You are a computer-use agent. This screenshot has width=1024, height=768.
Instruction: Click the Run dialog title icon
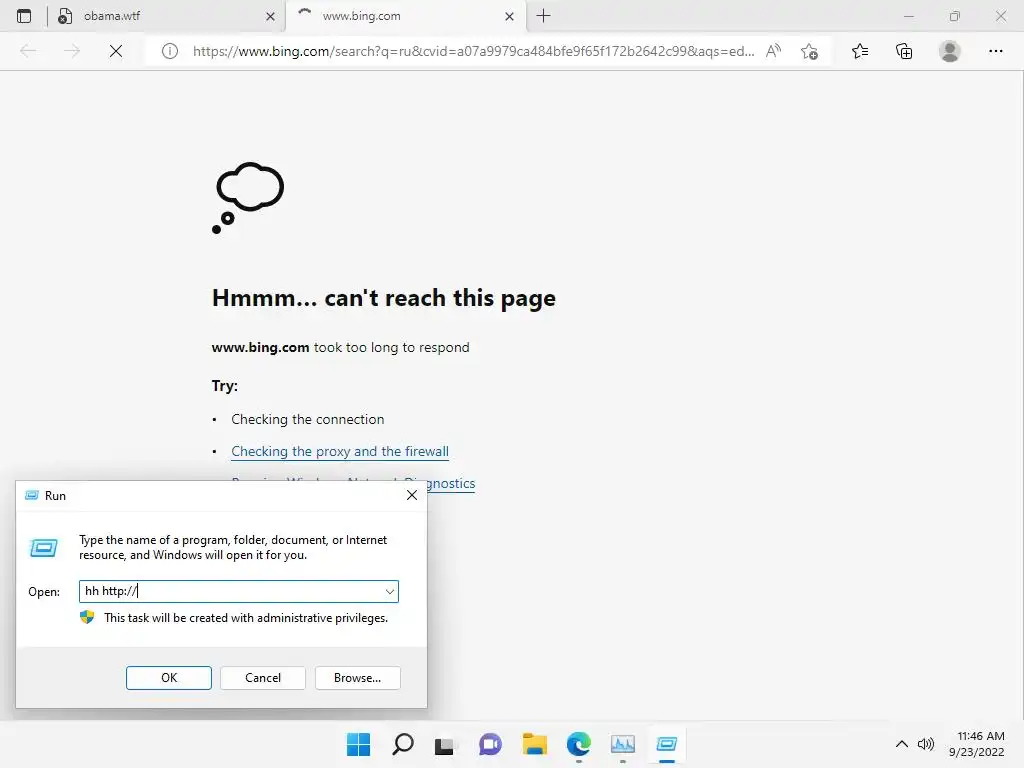(31, 495)
